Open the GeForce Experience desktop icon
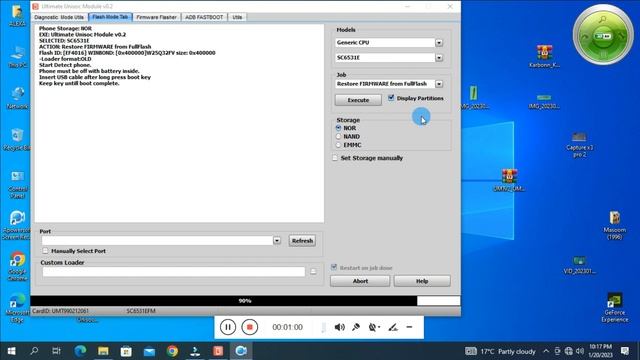Image resolution: width=640 pixels, height=360 pixels. pos(614,307)
